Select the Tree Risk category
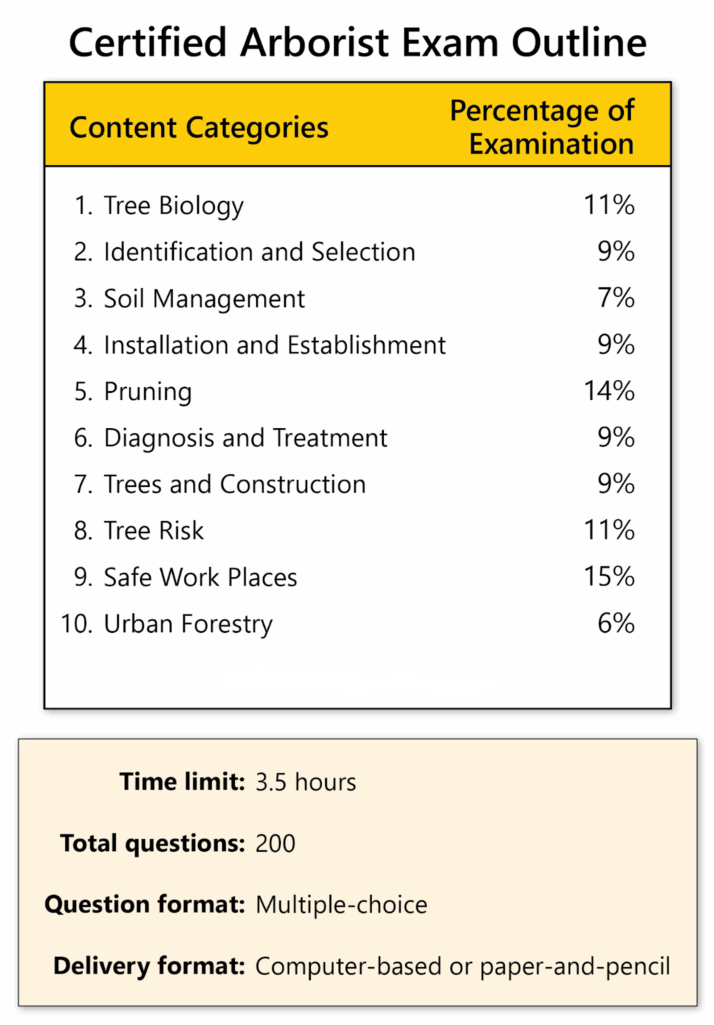This screenshot has width=714, height=1025. [153, 531]
